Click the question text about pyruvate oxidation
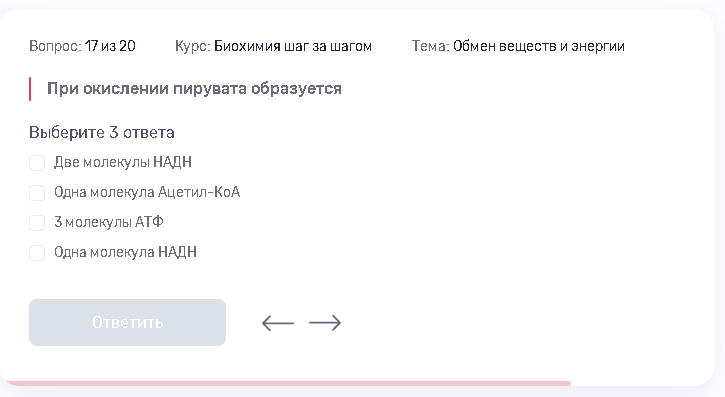725x397 pixels. click(x=194, y=89)
